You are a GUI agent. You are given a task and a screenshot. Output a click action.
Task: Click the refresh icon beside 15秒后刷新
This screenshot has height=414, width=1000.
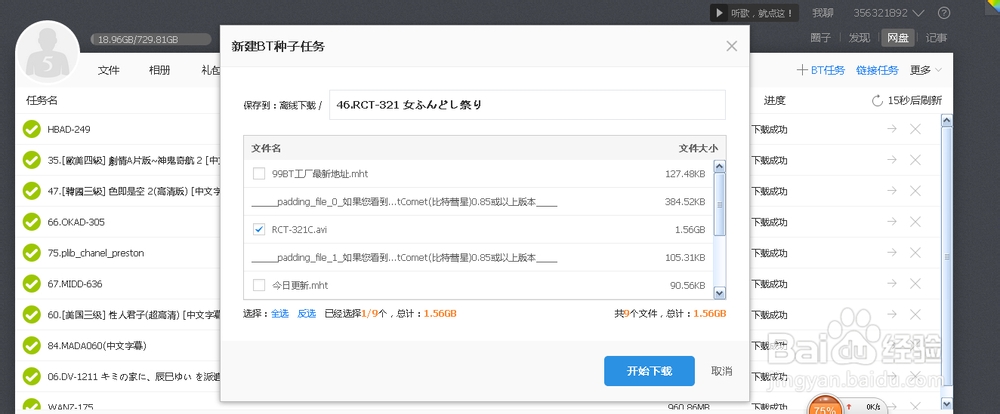pos(878,100)
